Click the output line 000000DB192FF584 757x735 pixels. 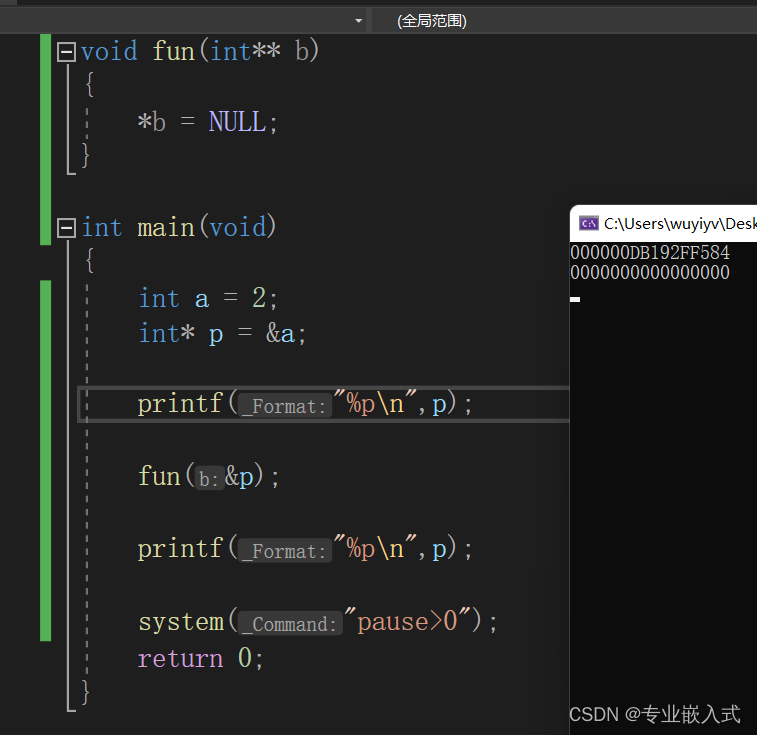point(650,253)
